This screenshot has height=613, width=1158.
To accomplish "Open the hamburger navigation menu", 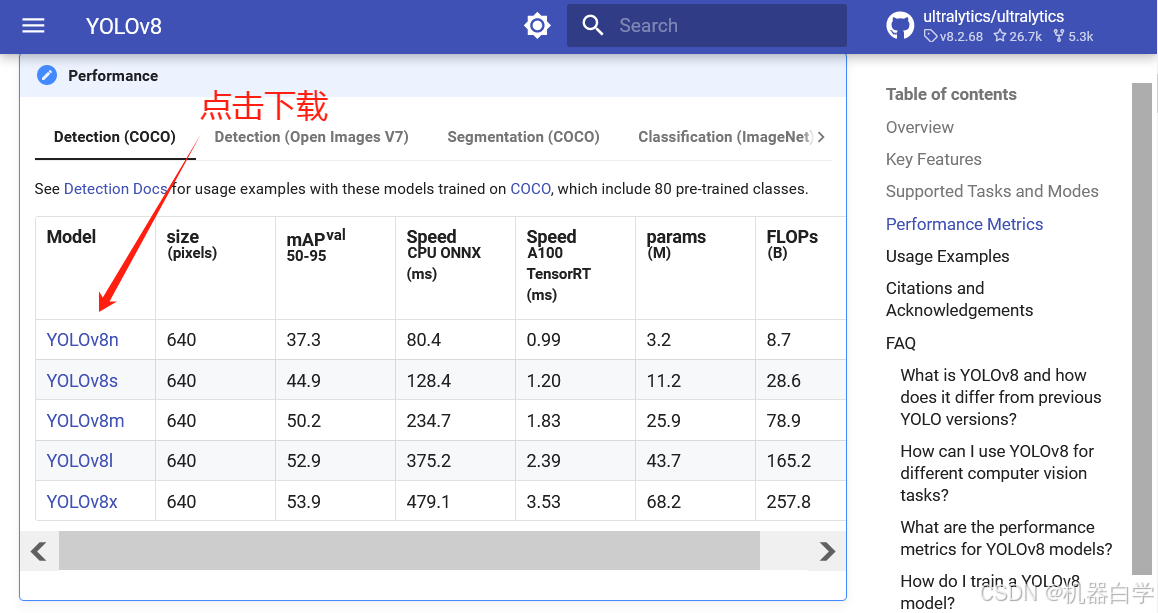I will (x=33, y=26).
